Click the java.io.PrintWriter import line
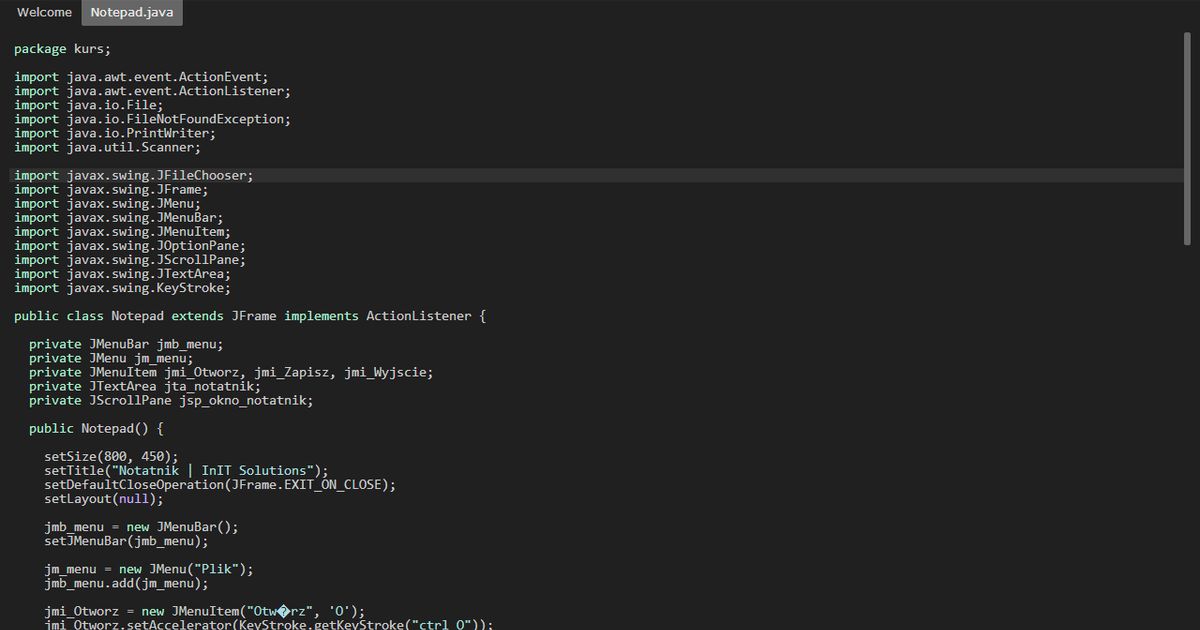The image size is (1200, 630). click(x=115, y=133)
